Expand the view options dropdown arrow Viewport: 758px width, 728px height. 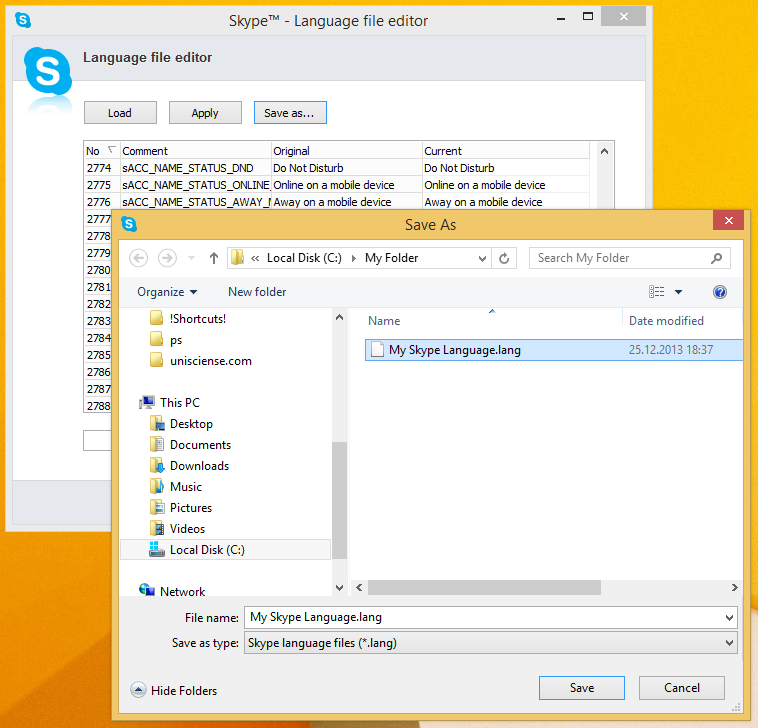pyautogui.click(x=678, y=292)
